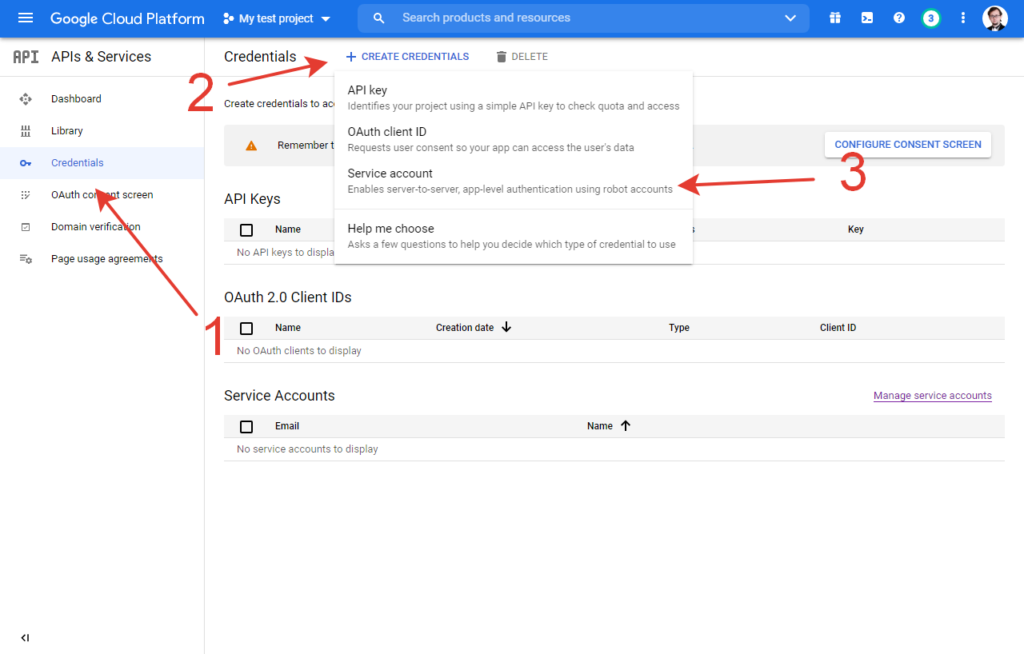Click the user profile avatar
1024x654 pixels.
(995, 18)
